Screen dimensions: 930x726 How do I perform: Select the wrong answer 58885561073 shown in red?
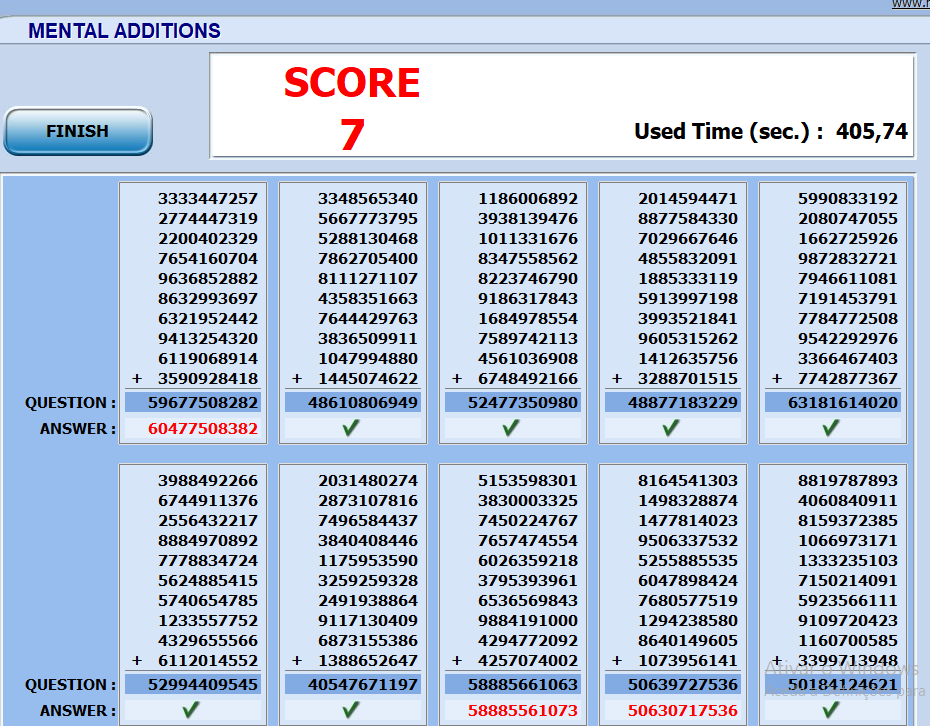point(512,709)
